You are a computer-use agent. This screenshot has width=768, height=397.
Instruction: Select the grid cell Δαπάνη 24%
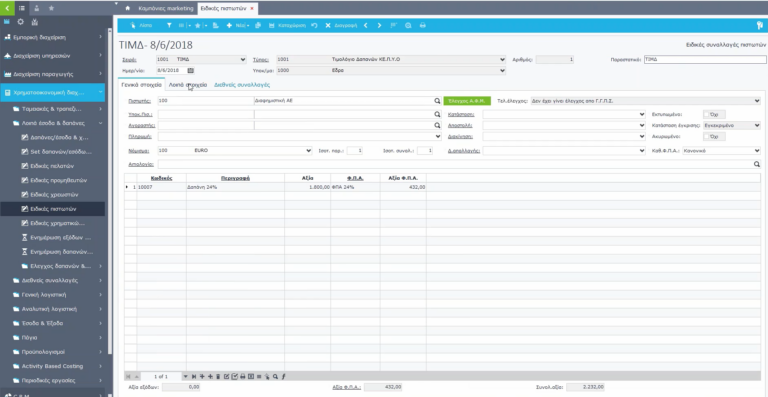coord(235,187)
